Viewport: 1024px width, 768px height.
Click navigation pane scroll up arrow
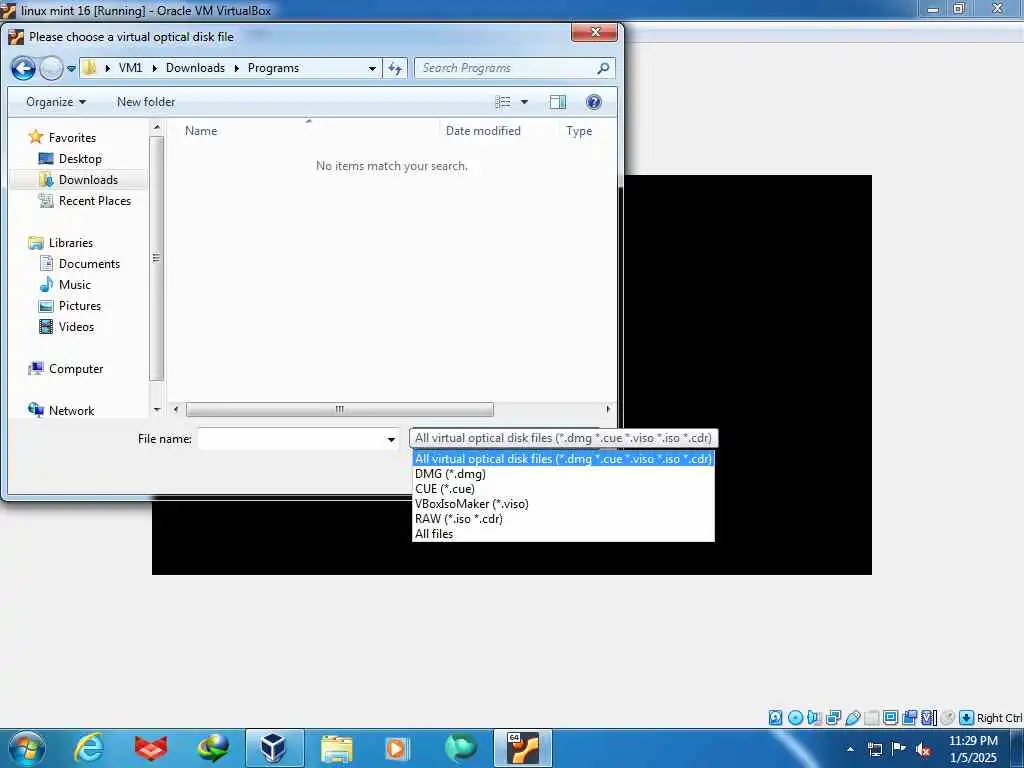[157, 128]
